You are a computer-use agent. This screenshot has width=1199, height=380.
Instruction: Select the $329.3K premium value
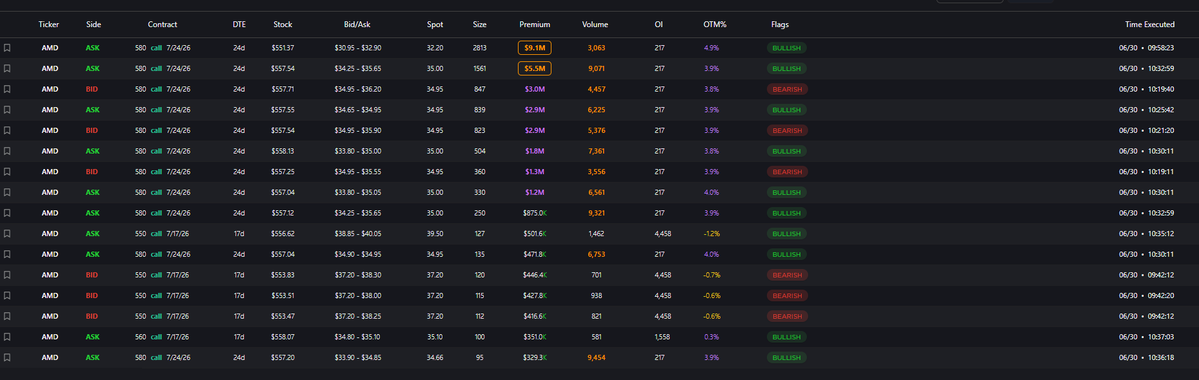click(535, 357)
